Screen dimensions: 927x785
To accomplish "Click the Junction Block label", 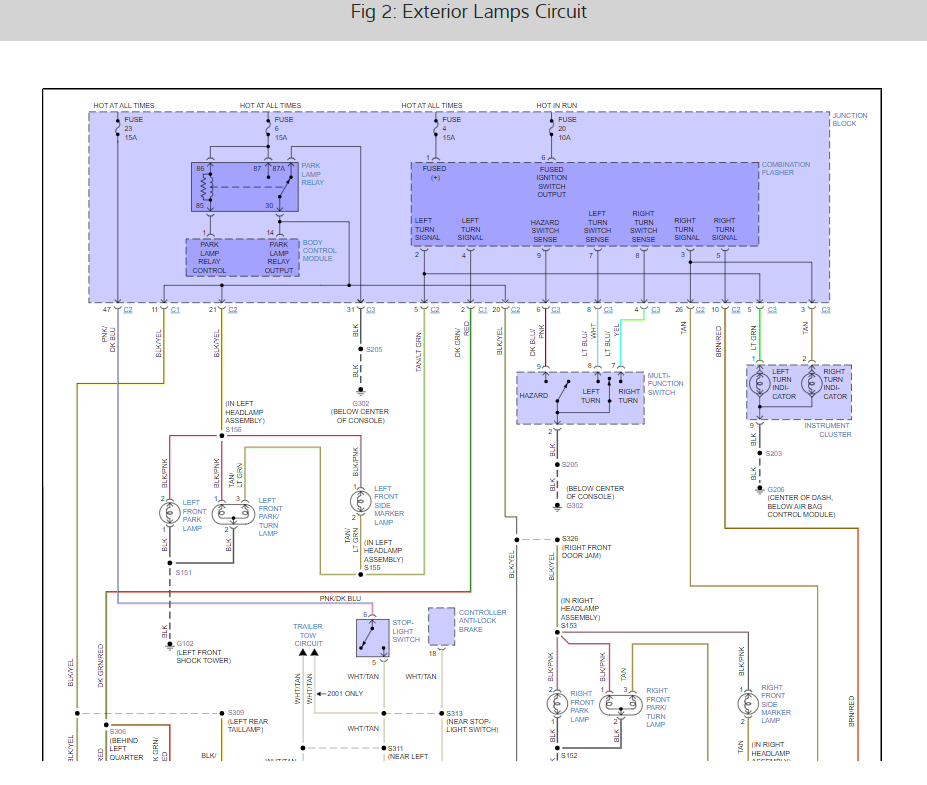I will pyautogui.click(x=850, y=119).
